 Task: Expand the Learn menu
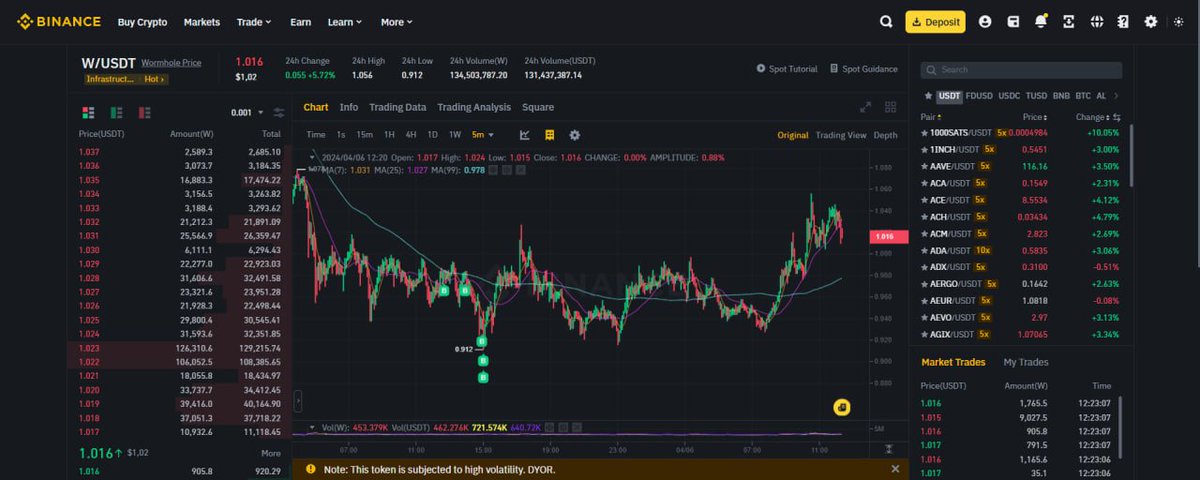tap(345, 21)
